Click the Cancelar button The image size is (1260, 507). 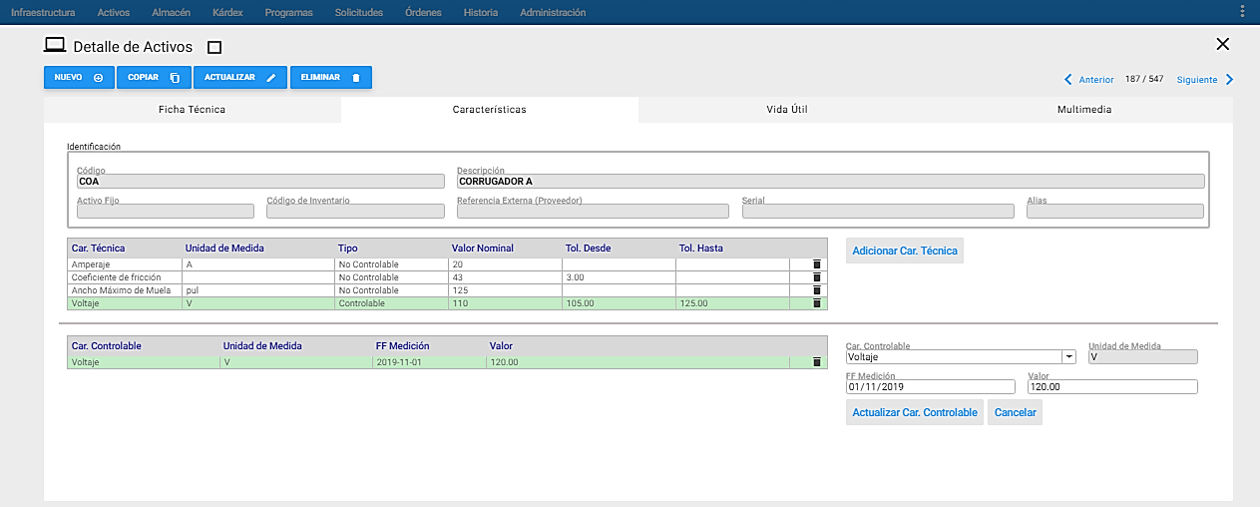(1015, 412)
